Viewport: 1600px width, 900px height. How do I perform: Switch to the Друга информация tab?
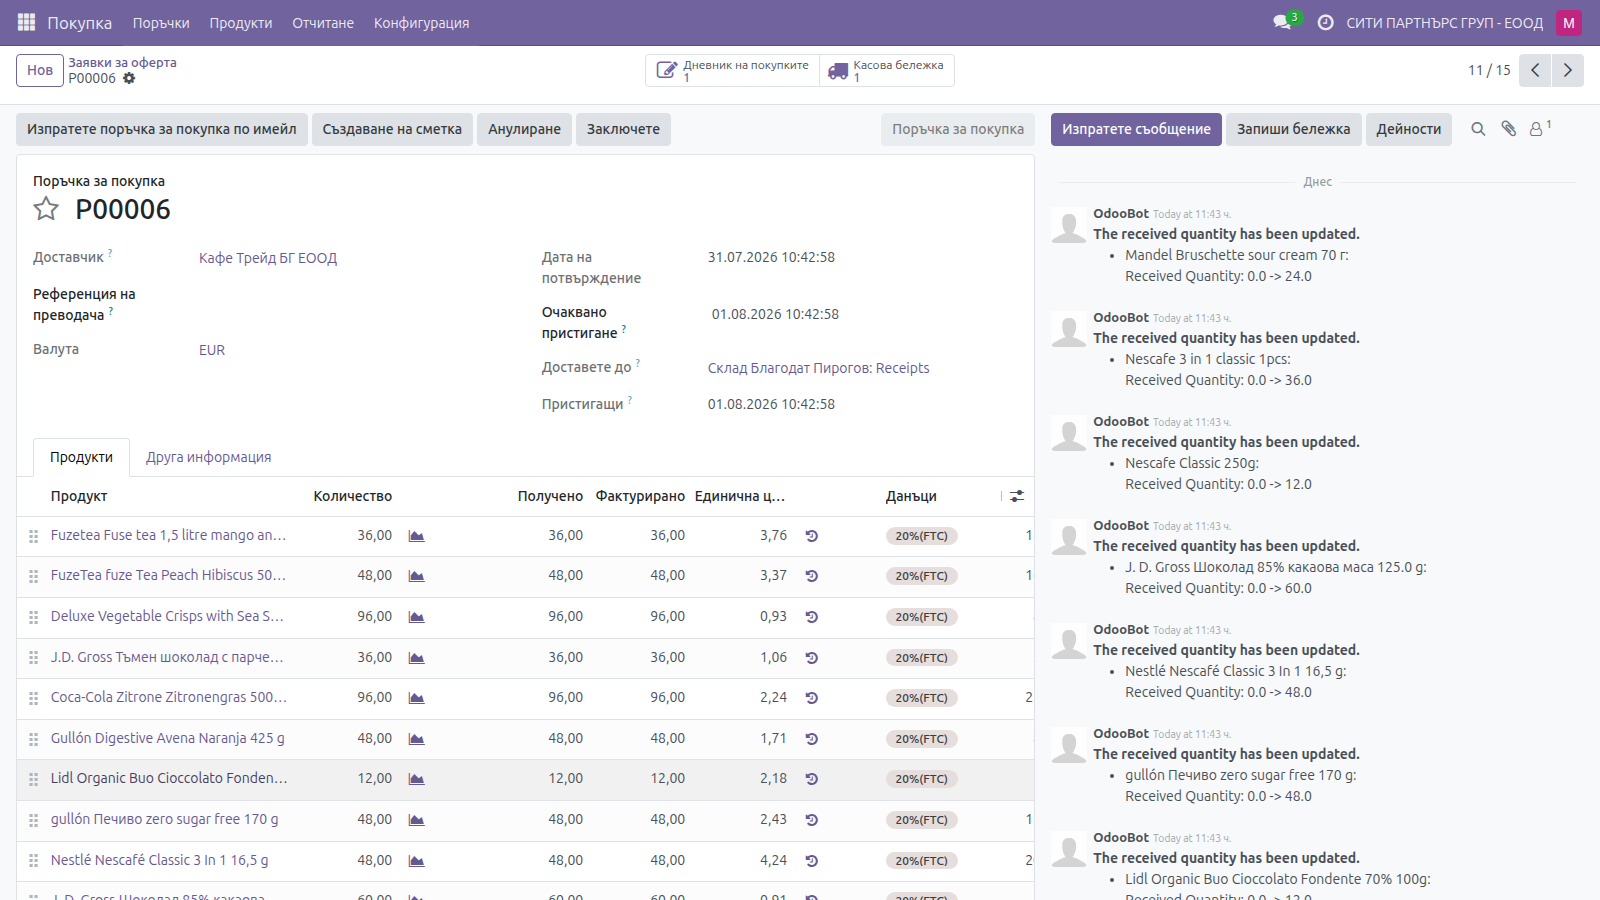click(x=208, y=457)
